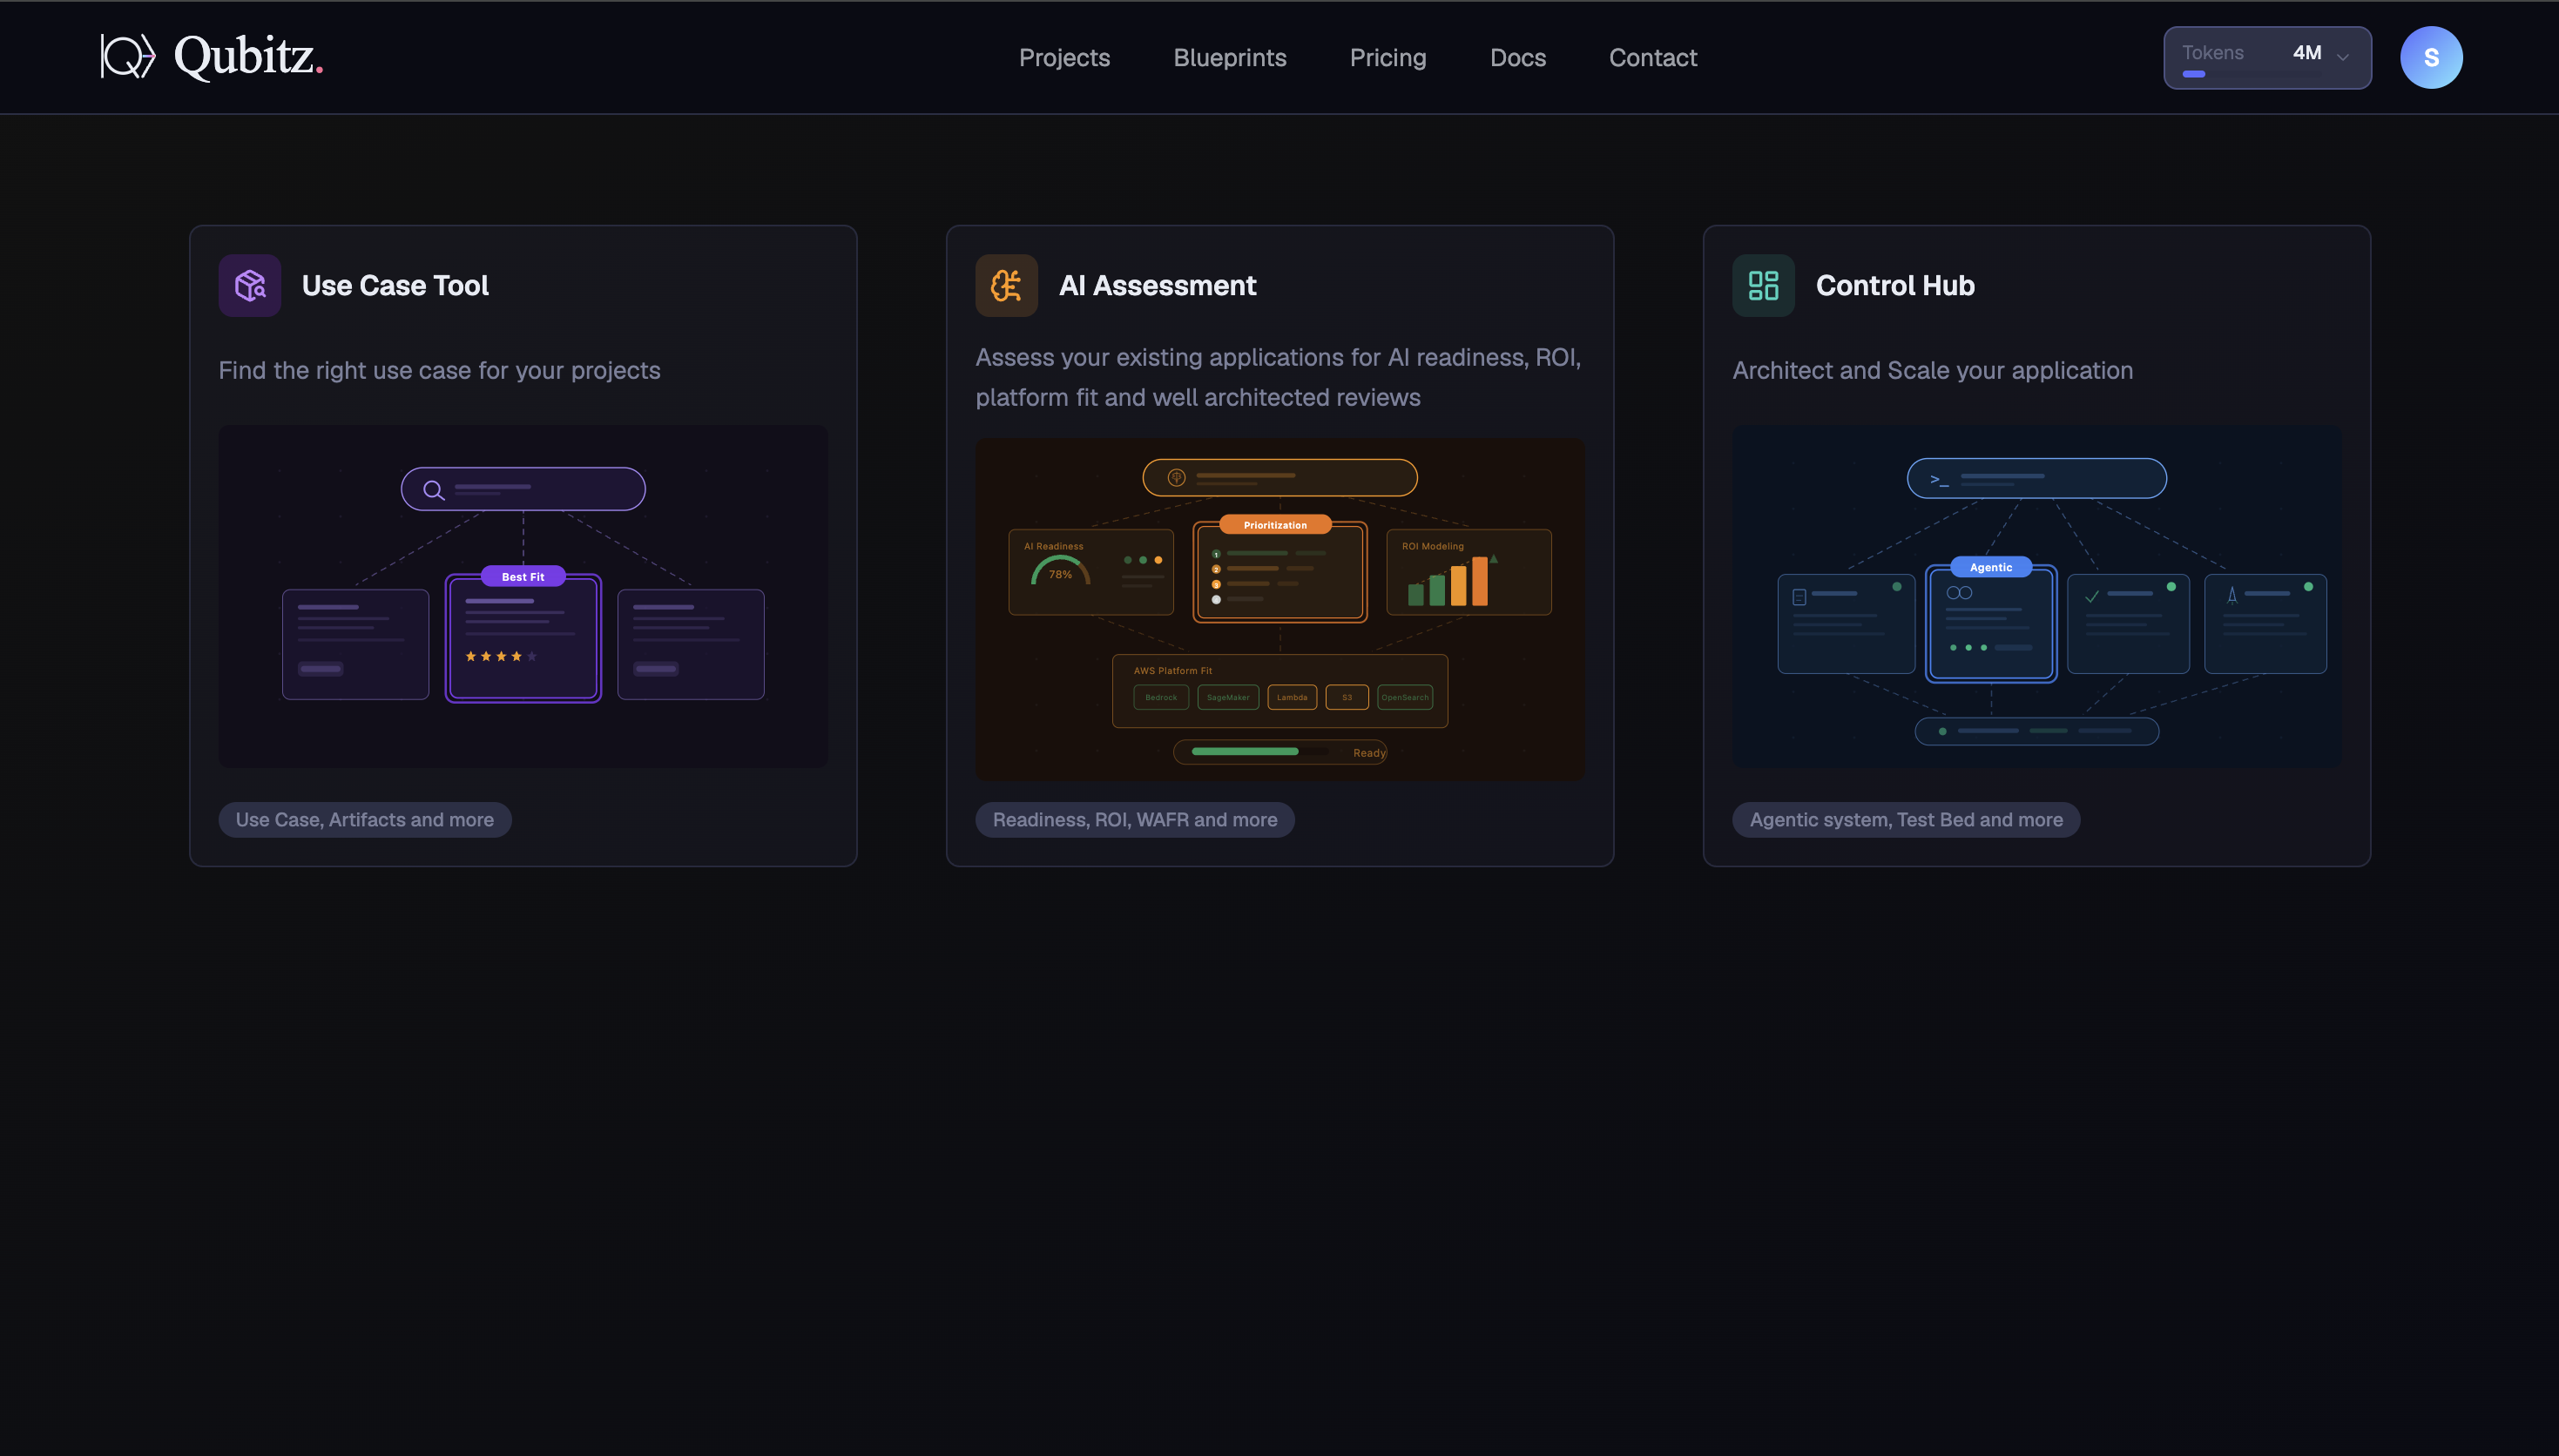This screenshot has width=2559, height=1456.
Task: Click the terminal prompt icon in Control Hub
Action: pos(1938,480)
